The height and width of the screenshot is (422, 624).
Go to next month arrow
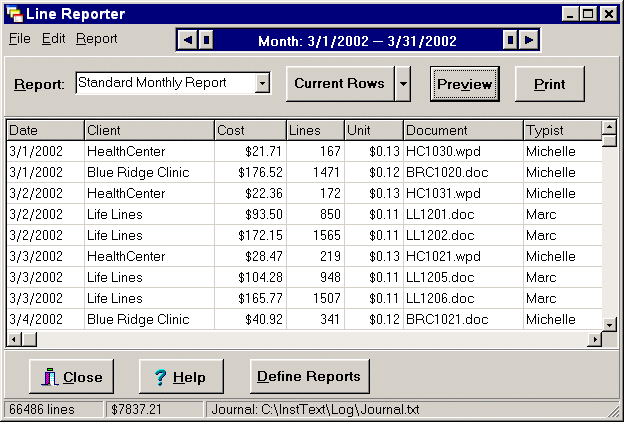click(530, 40)
